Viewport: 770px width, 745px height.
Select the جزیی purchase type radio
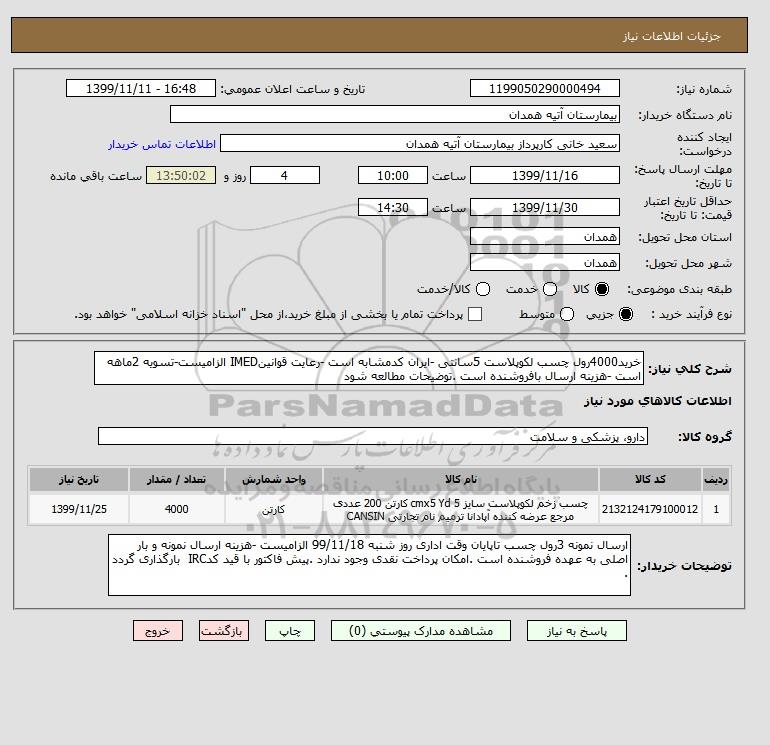coord(626,314)
